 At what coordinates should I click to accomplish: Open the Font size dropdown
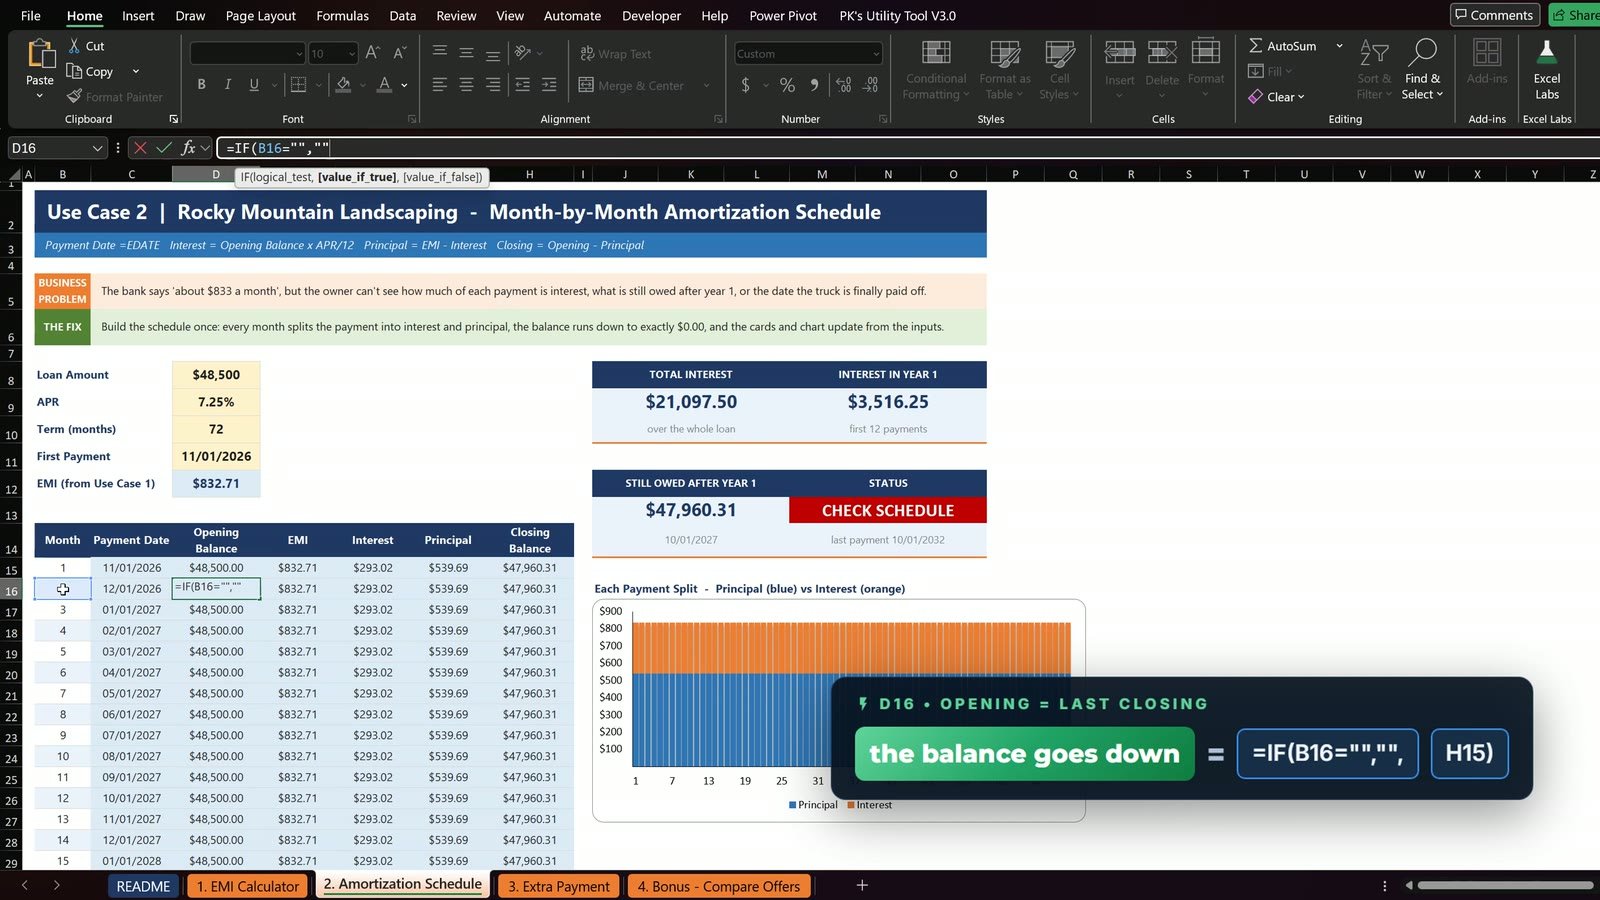pos(352,54)
